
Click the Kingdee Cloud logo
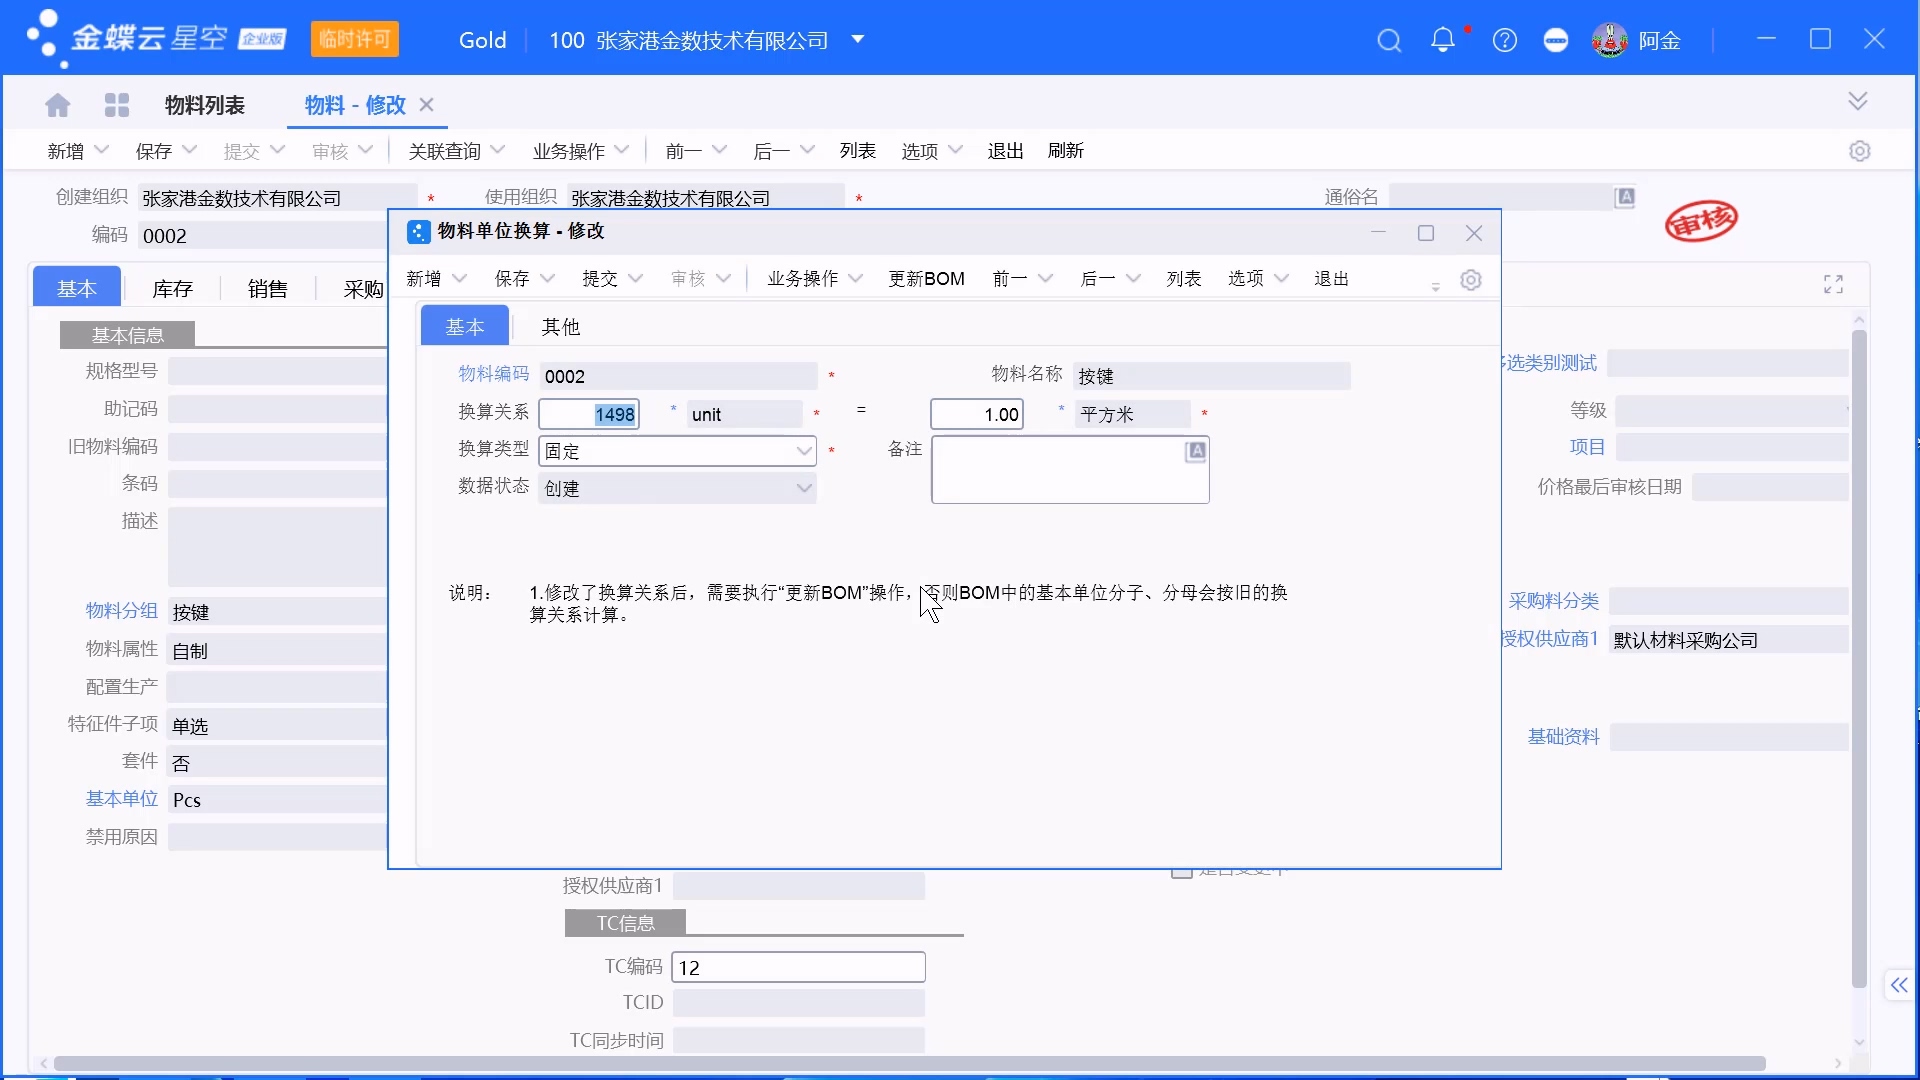[157, 39]
